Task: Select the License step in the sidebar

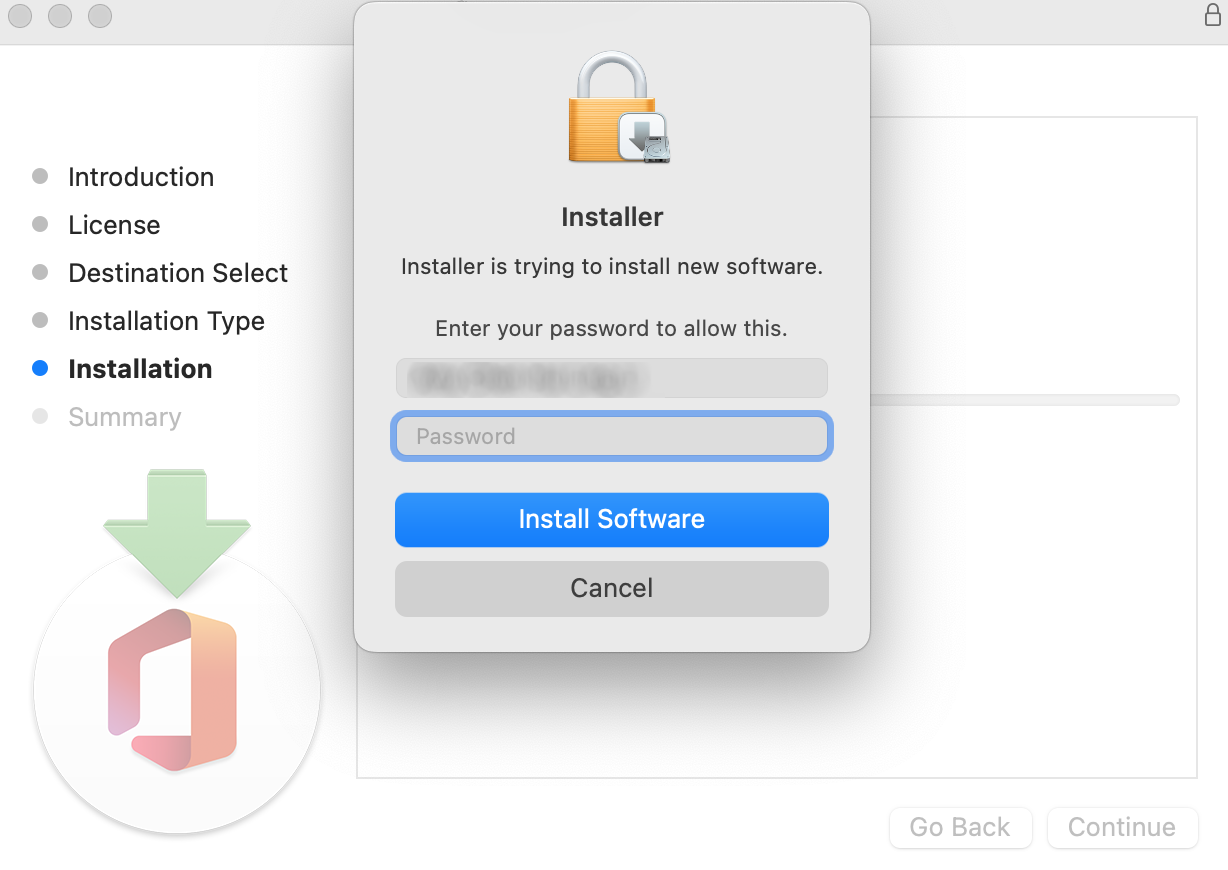Action: coord(114,225)
